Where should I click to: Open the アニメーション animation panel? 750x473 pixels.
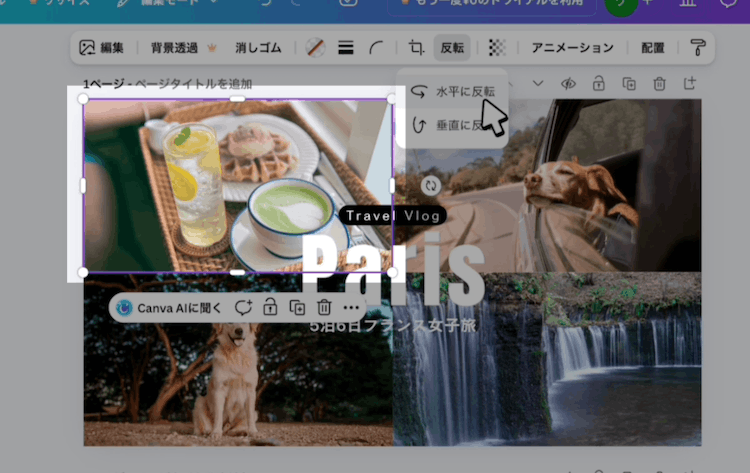click(x=573, y=48)
